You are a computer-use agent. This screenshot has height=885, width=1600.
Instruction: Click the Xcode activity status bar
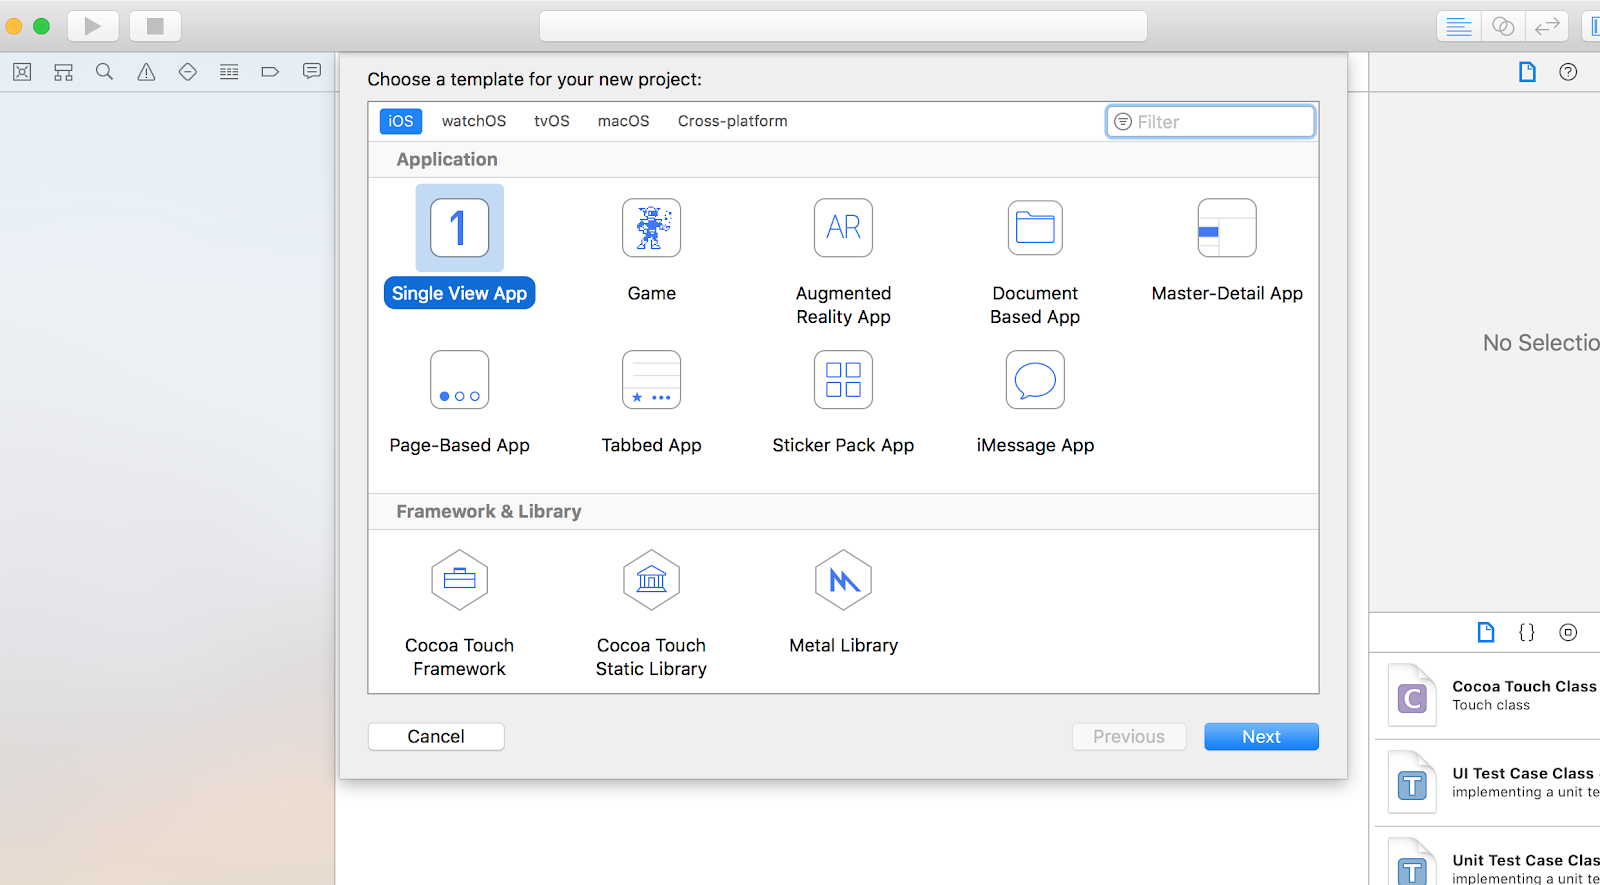click(843, 26)
